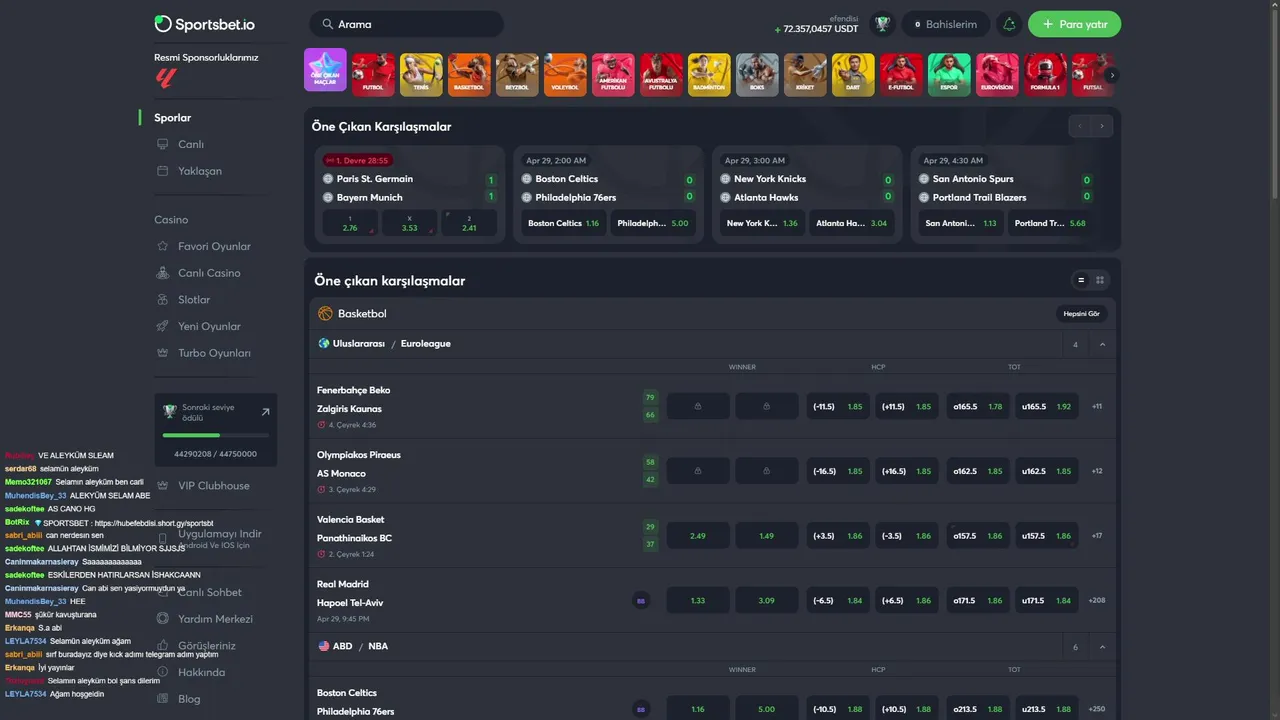Click the Para yatır deposit button
The width and height of the screenshot is (1280, 720).
(1074, 24)
